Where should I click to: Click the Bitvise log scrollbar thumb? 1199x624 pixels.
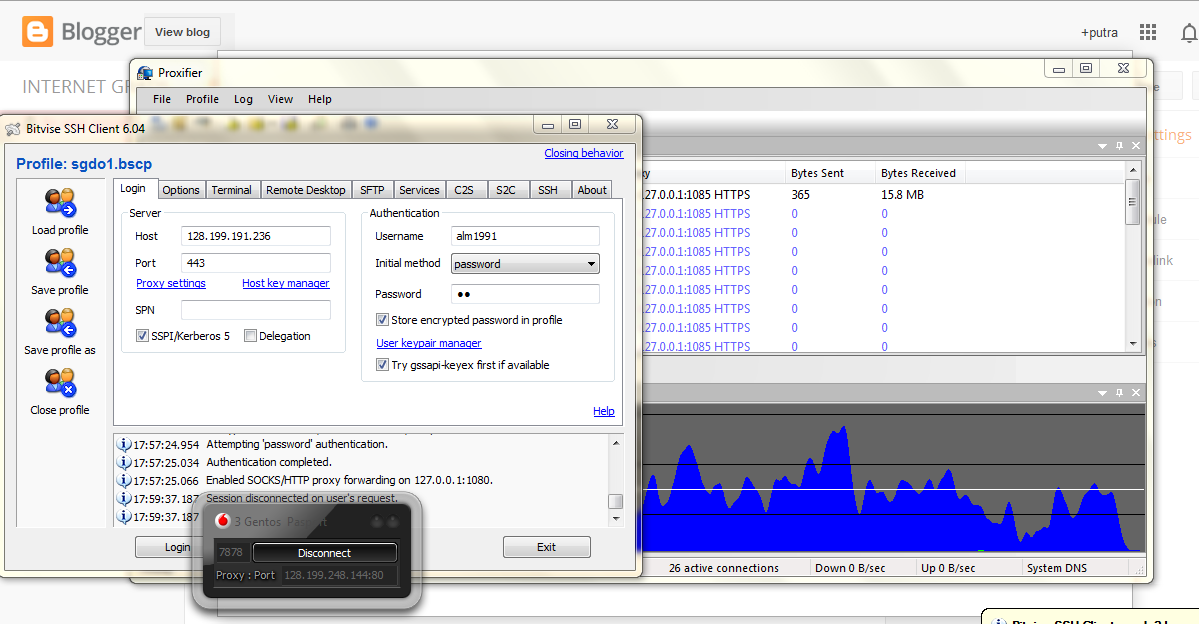(x=616, y=502)
